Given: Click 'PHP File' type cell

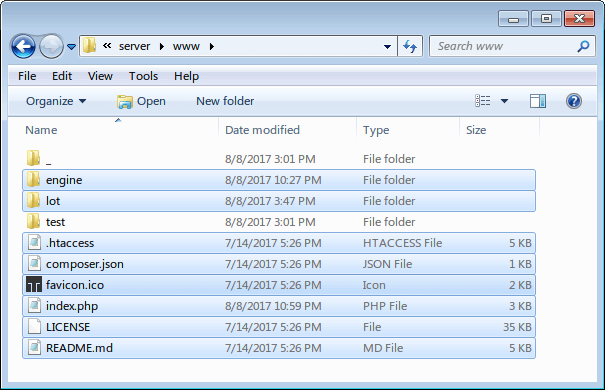Looking at the screenshot, I should pyautogui.click(x=385, y=306).
